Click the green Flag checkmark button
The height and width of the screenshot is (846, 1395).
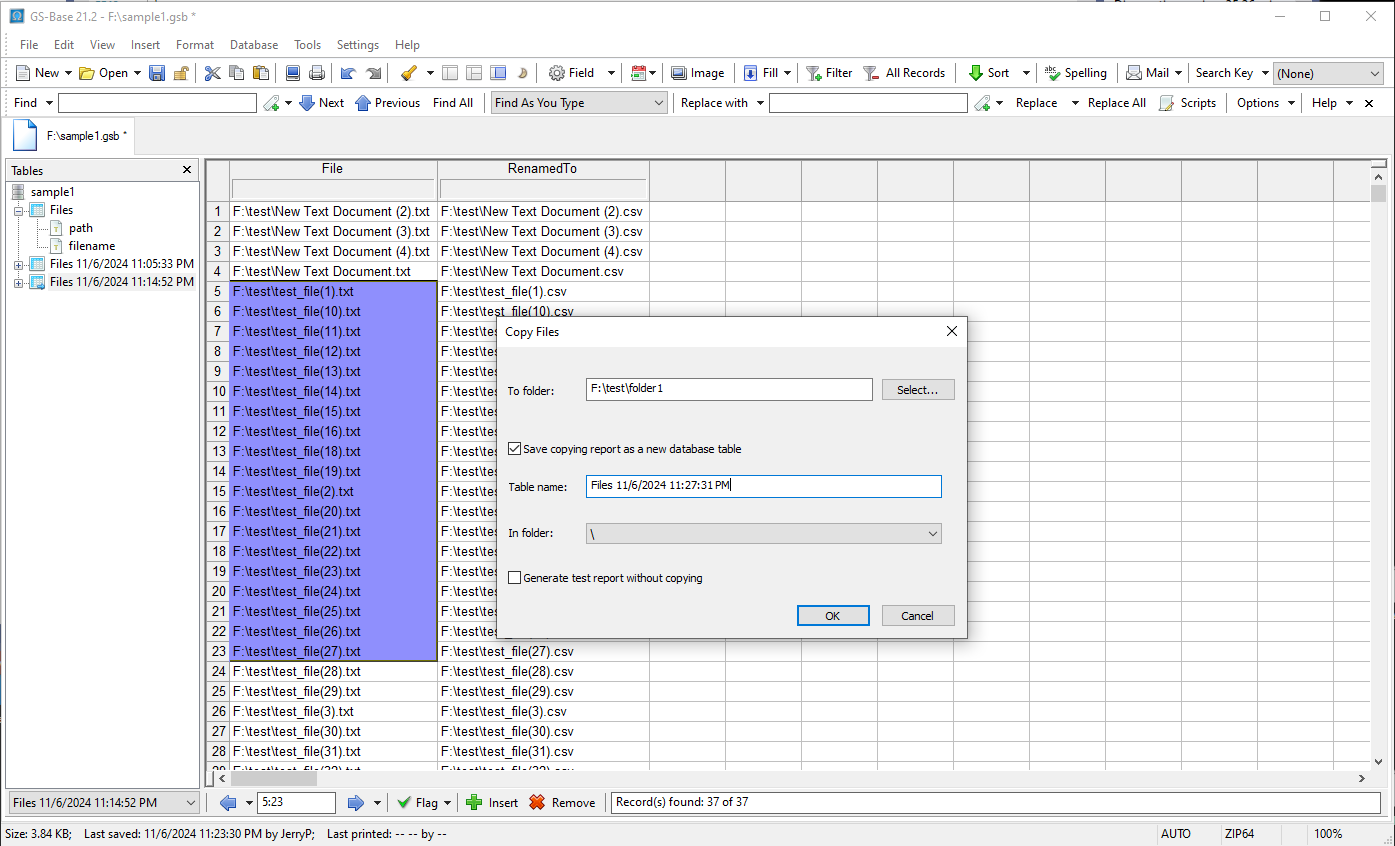pos(417,802)
